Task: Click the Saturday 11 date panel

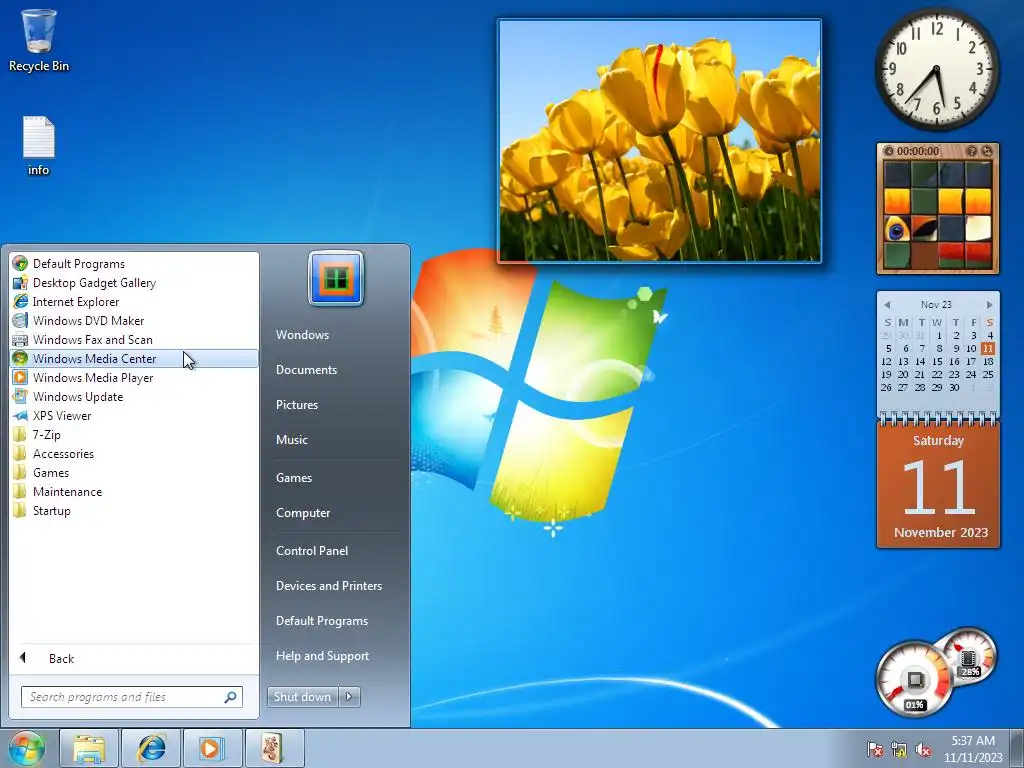Action: [x=938, y=485]
